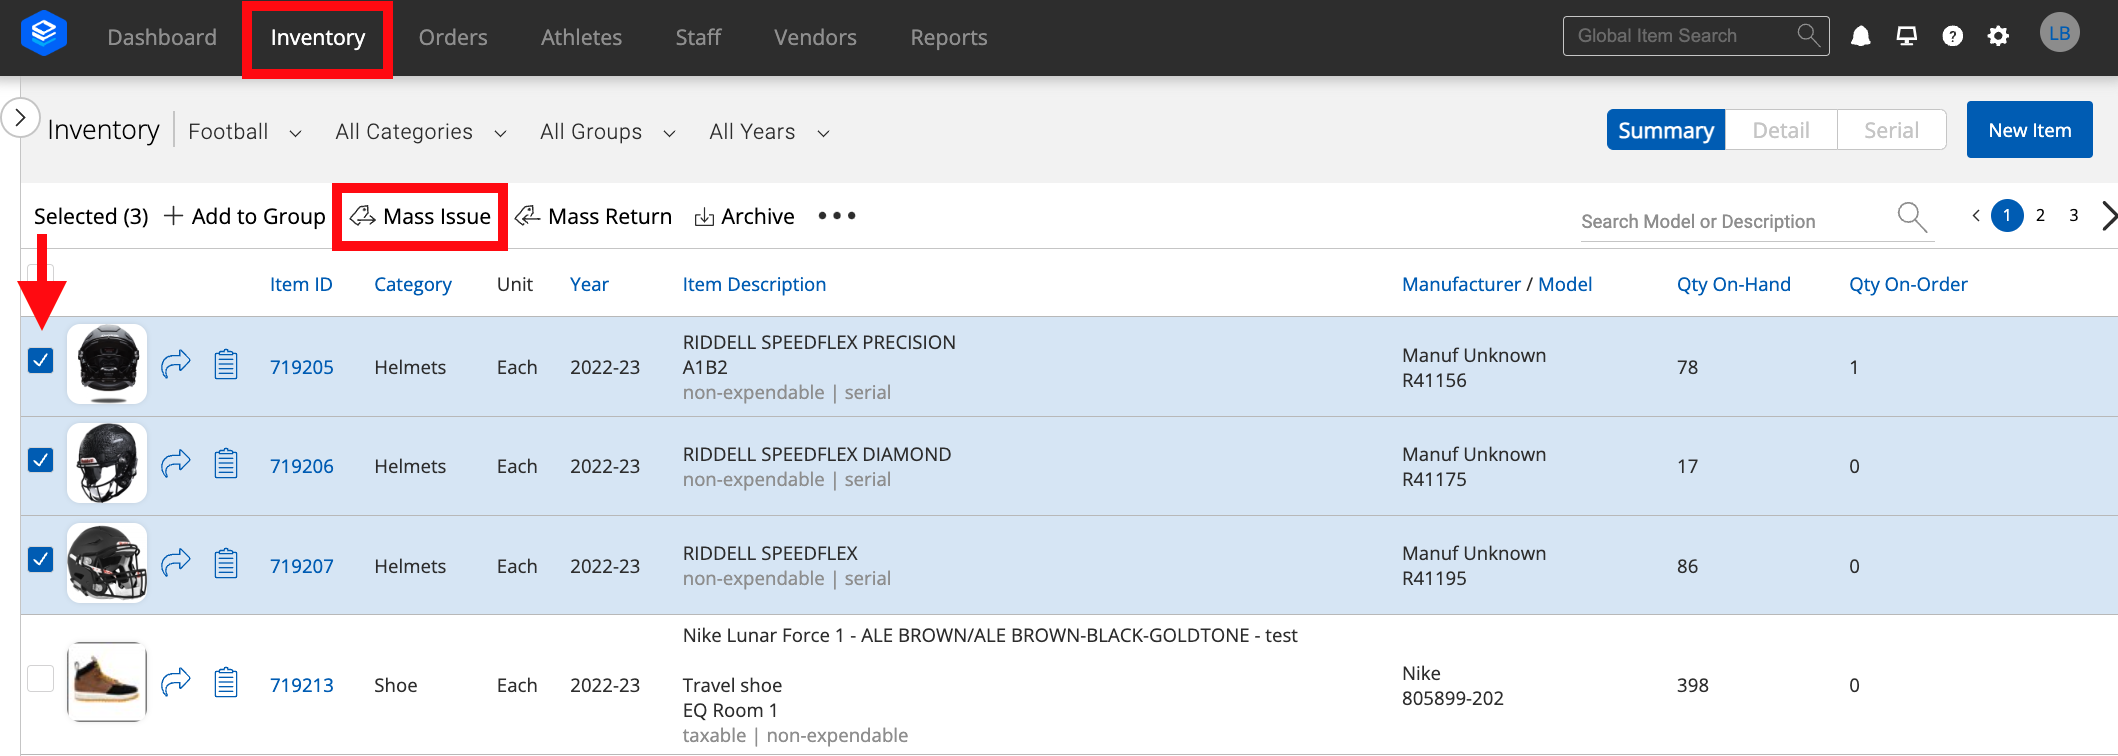Screen dimensions: 2118x756
Task: Open the help question mark icon
Action: [1952, 37]
